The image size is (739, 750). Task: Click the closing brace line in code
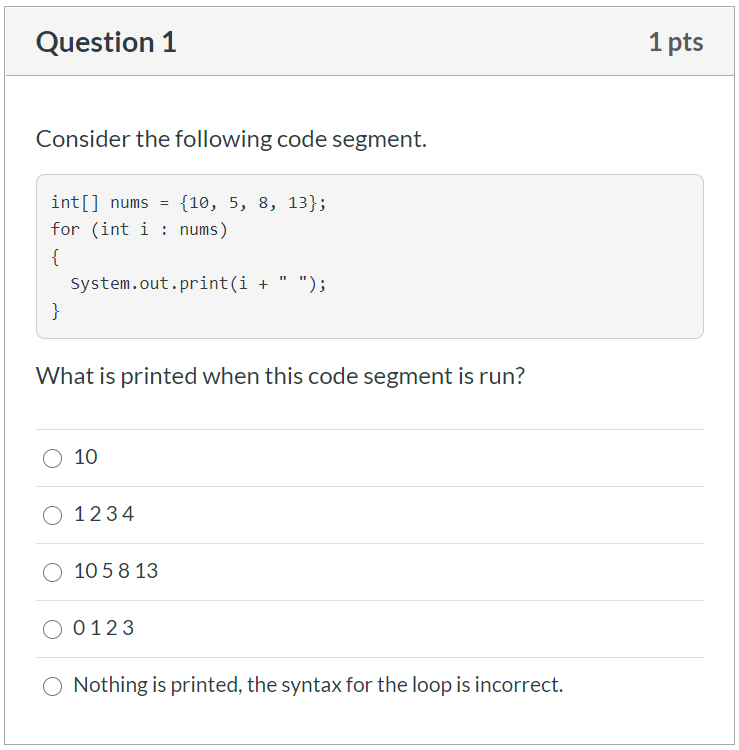55,311
